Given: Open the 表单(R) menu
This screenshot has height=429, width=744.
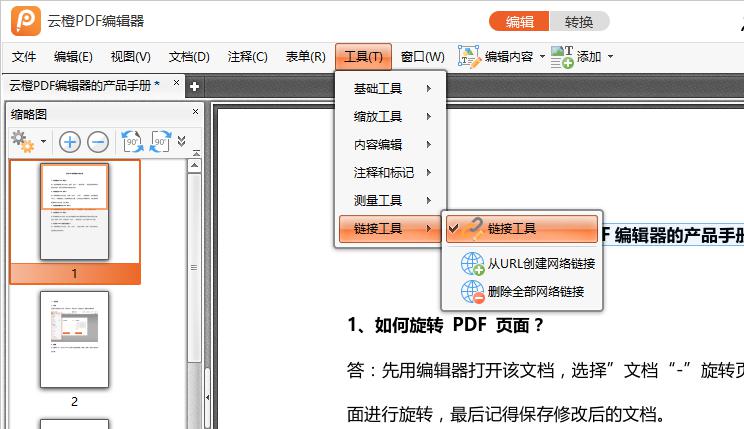Looking at the screenshot, I should pyautogui.click(x=306, y=57).
